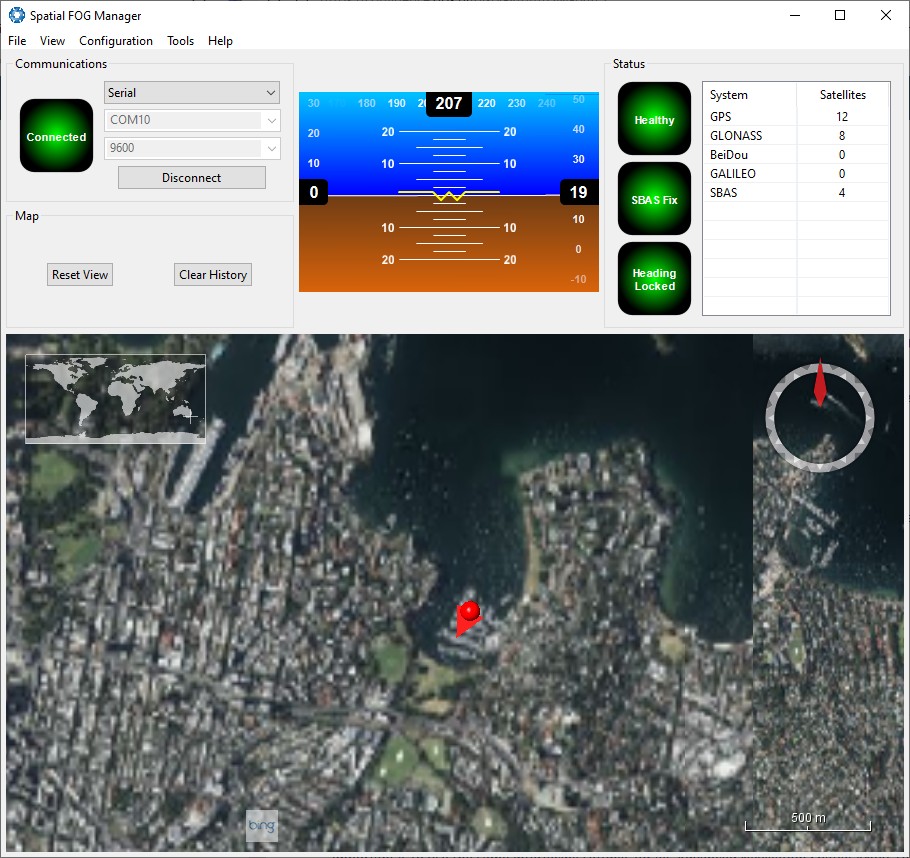Open the Configuration menu
Image resolution: width=910 pixels, height=858 pixels.
[x=116, y=41]
